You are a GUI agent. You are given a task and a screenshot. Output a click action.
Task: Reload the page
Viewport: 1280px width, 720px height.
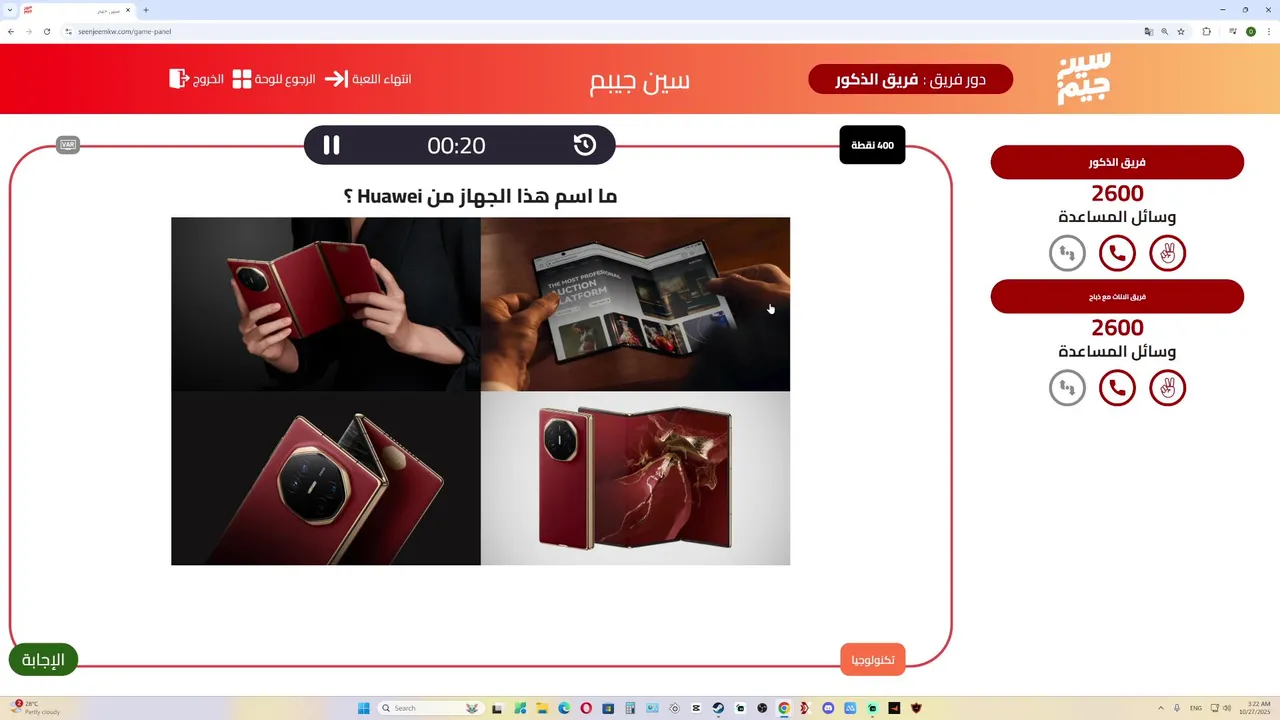point(46,31)
